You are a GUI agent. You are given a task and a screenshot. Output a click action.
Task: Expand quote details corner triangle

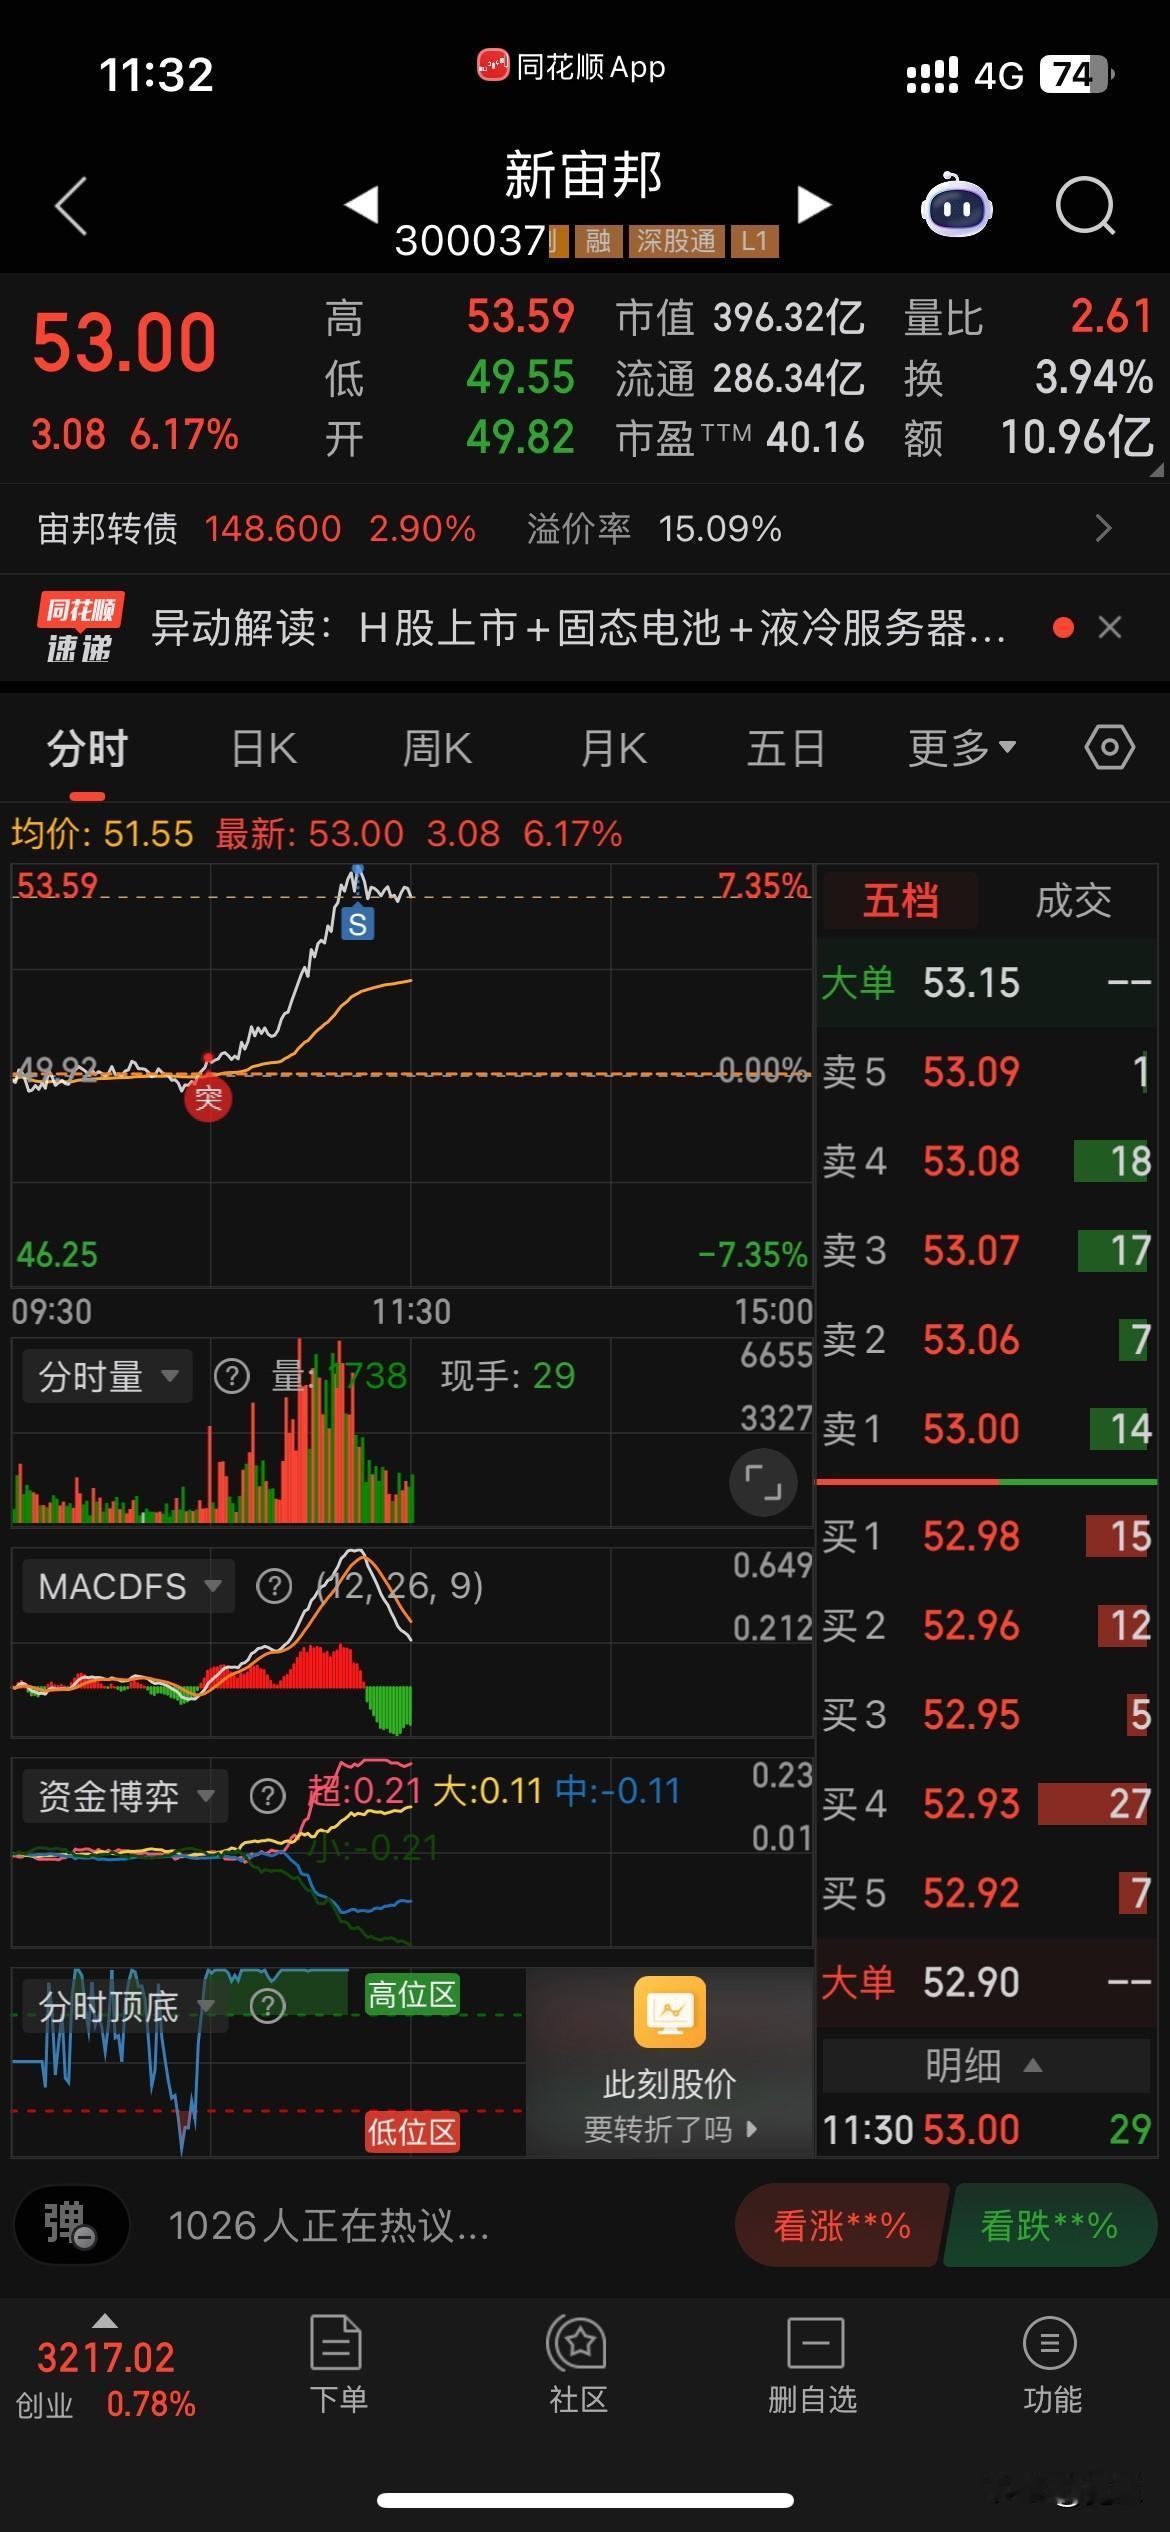pos(1157,469)
